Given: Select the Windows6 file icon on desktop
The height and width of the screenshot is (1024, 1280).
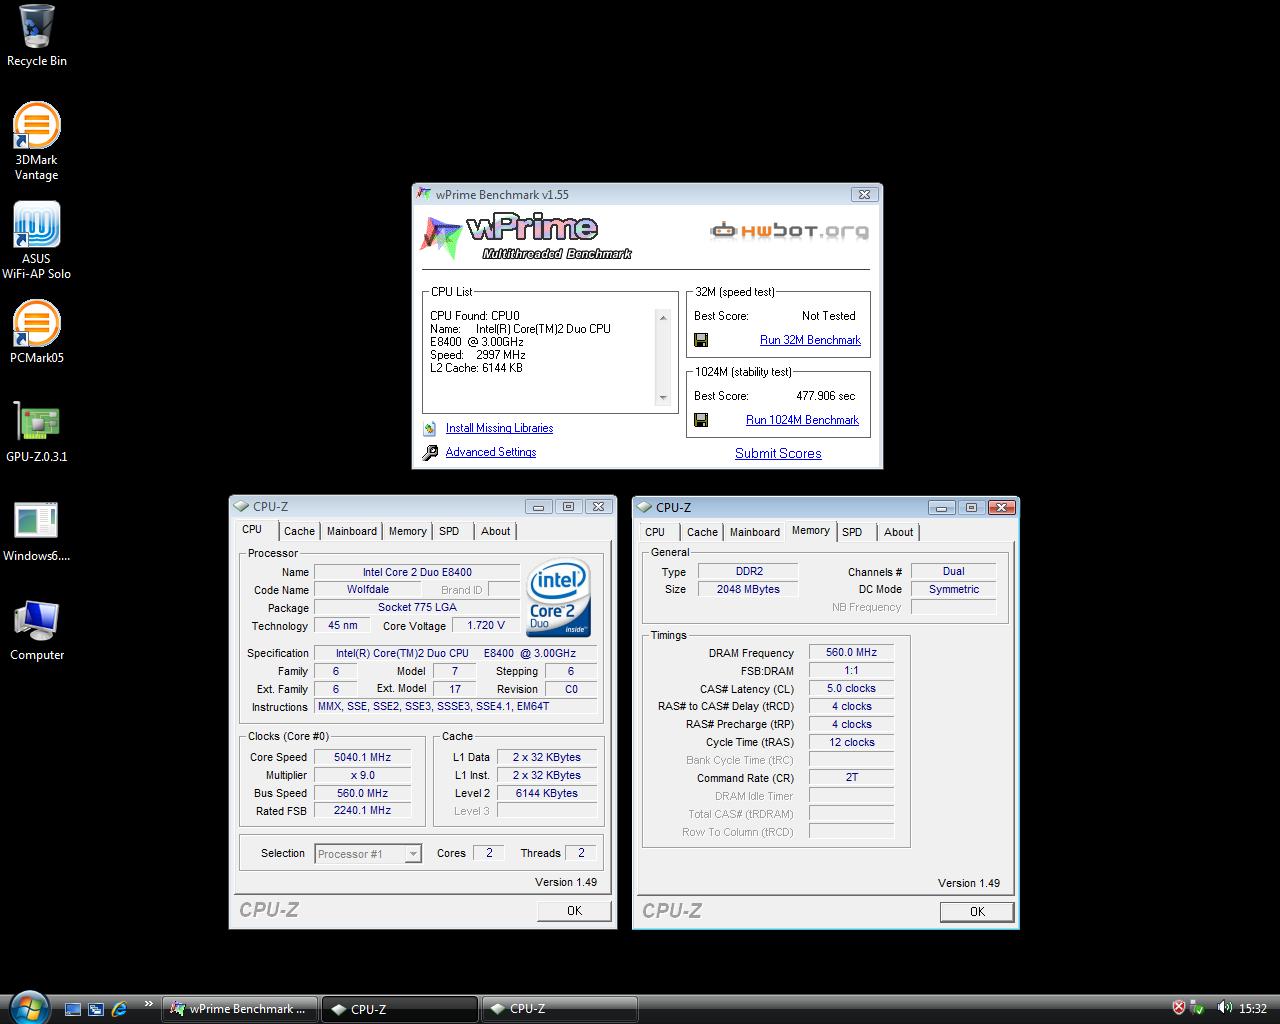Looking at the screenshot, I should click(36, 530).
